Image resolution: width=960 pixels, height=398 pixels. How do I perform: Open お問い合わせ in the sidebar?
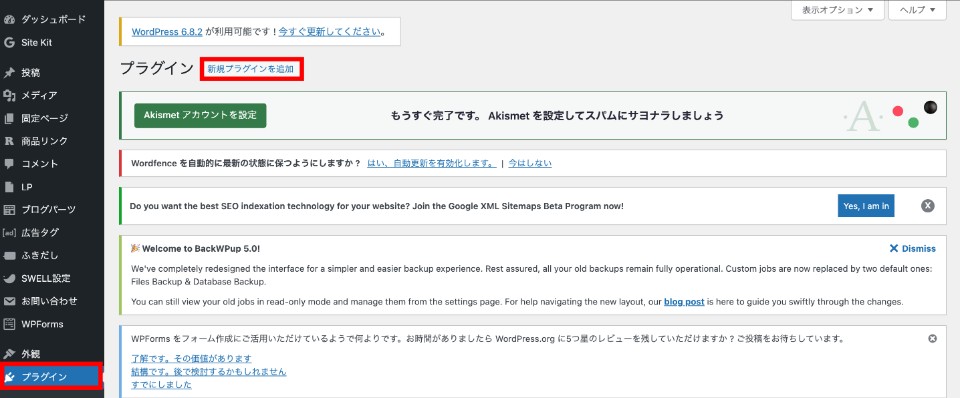click(x=51, y=301)
